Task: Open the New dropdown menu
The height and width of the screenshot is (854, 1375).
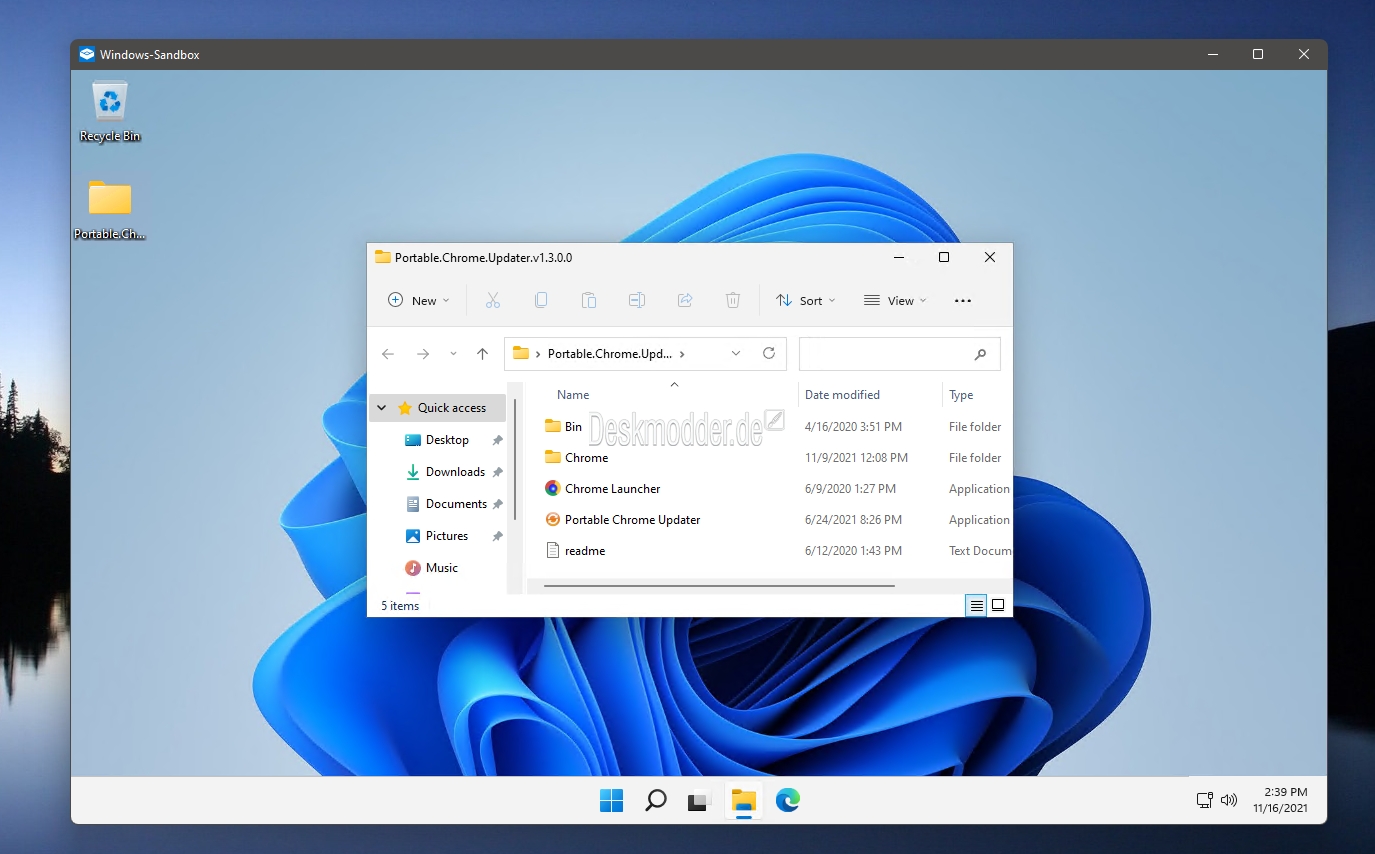Action: click(x=419, y=300)
